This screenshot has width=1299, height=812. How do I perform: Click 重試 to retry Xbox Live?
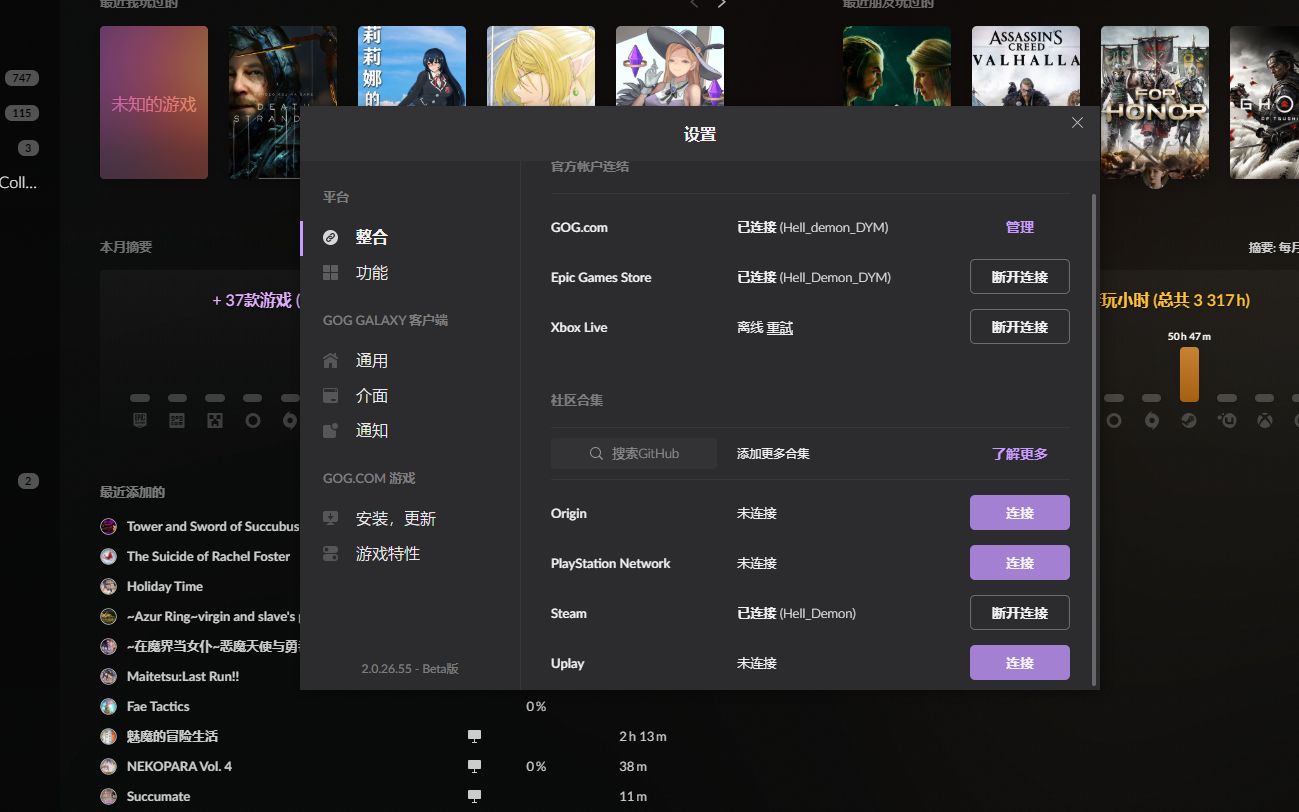[x=780, y=328]
